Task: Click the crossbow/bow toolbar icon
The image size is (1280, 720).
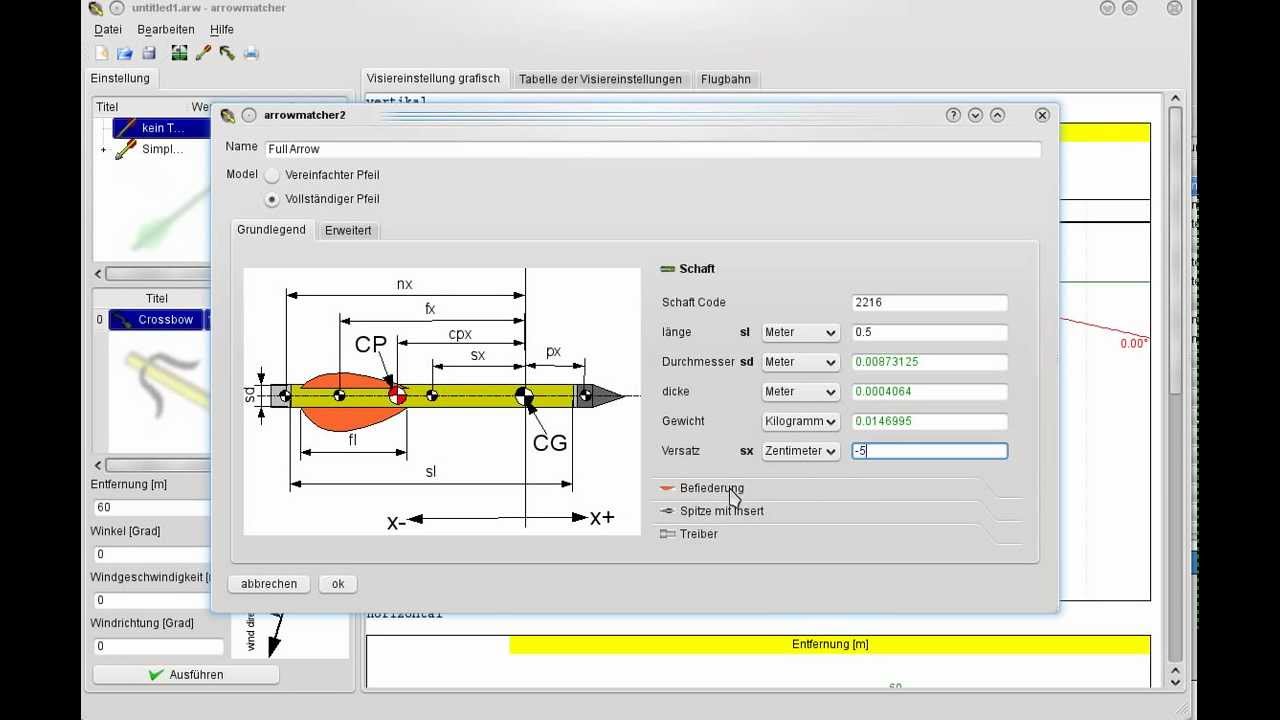Action: coord(227,53)
